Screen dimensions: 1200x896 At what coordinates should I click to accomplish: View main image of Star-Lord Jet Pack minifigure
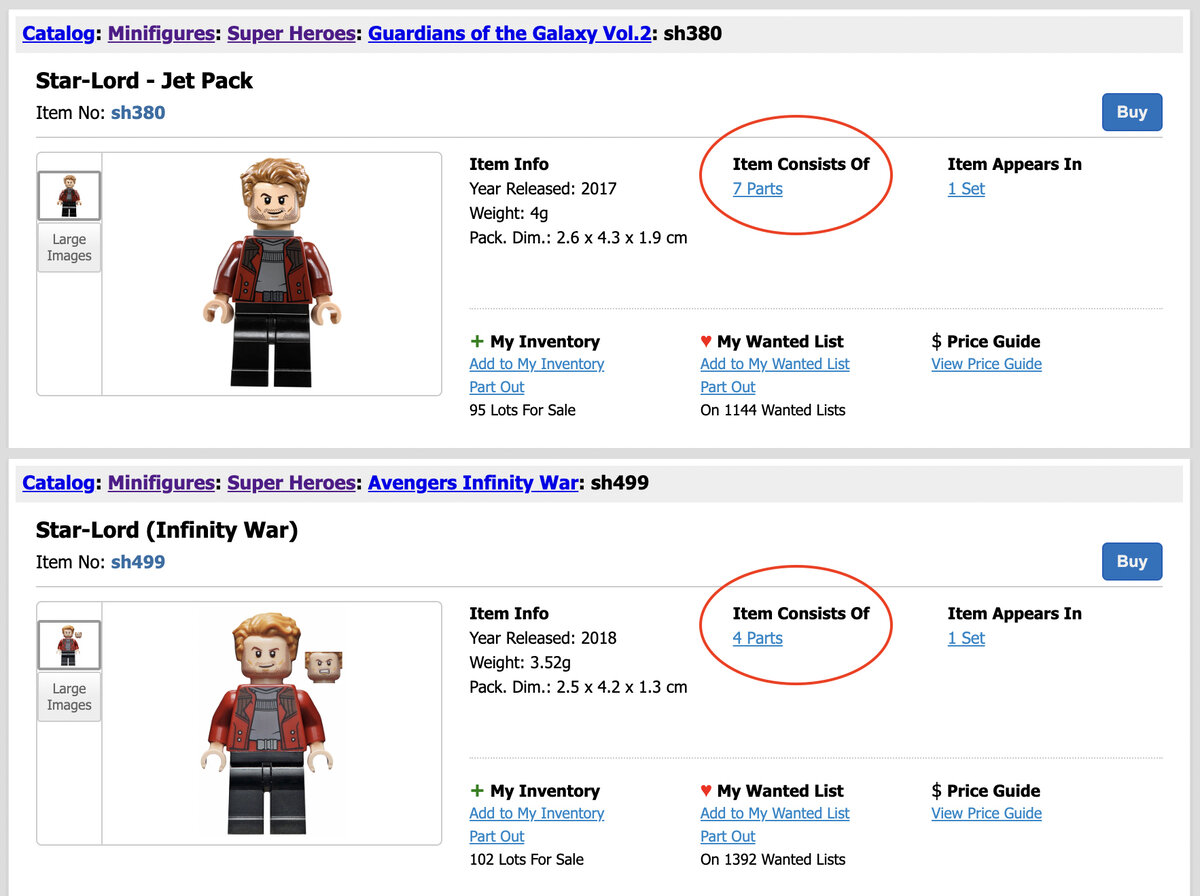tap(271, 273)
